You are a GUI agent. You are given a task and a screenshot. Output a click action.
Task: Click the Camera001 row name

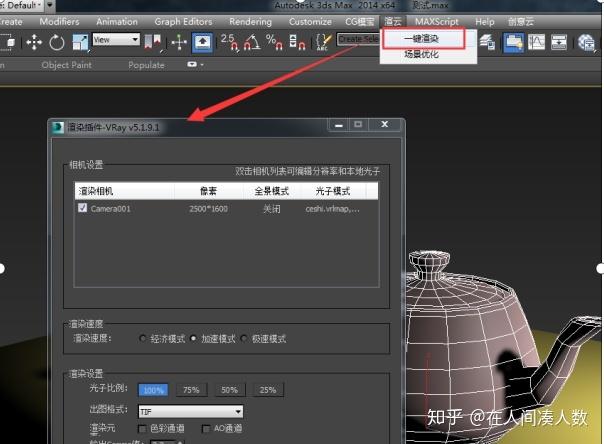coord(111,209)
